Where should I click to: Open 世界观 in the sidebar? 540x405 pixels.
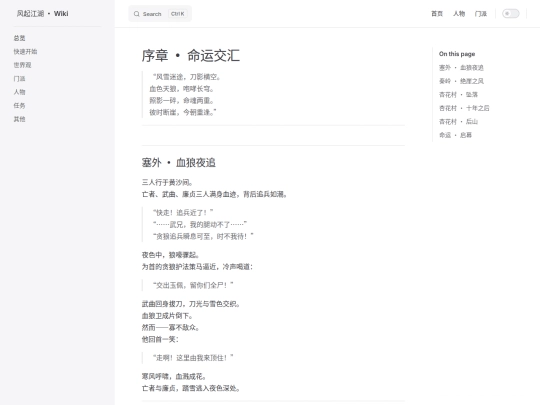22,65
